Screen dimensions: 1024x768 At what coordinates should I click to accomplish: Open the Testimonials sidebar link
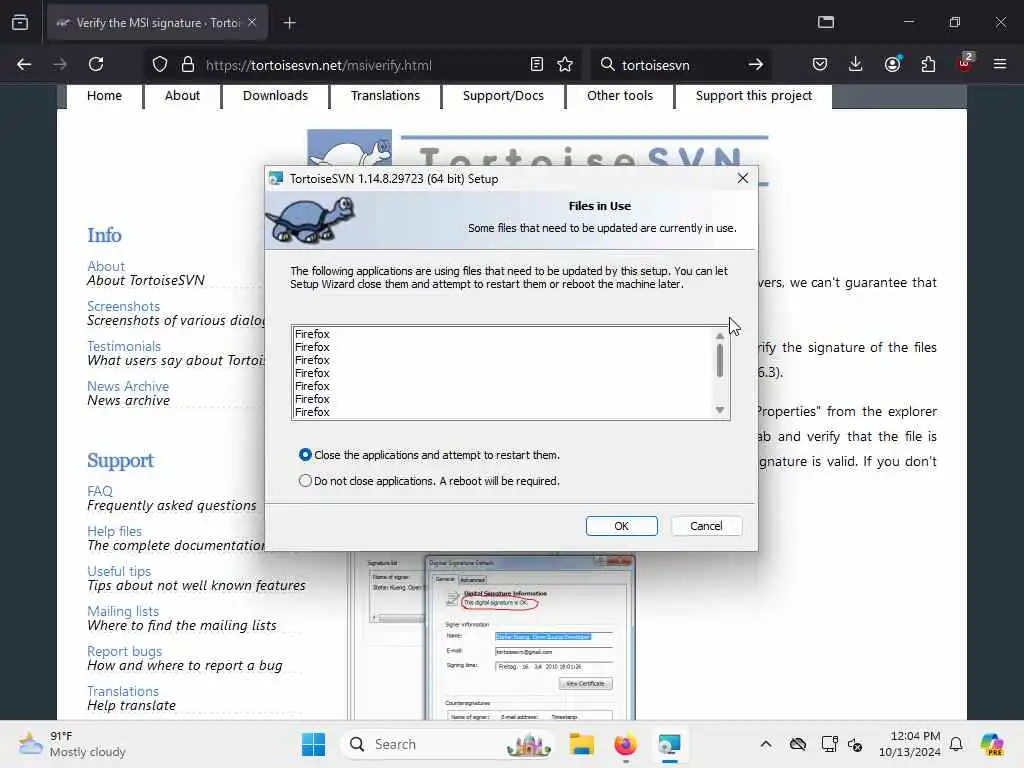click(x=124, y=346)
